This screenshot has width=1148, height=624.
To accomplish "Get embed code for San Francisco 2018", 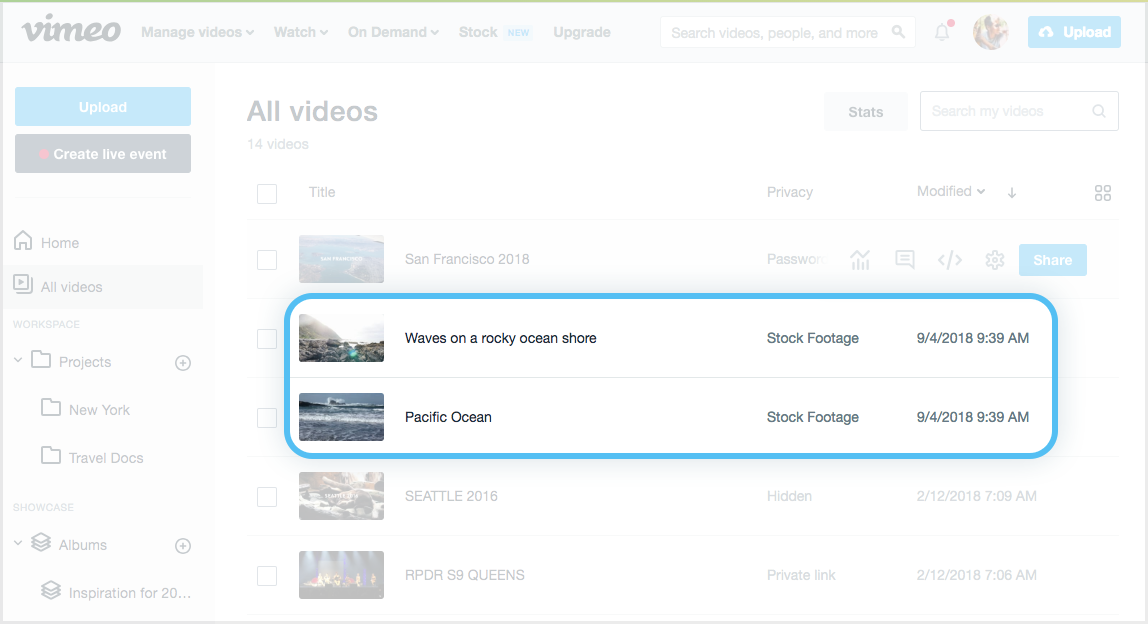I will click(950, 260).
